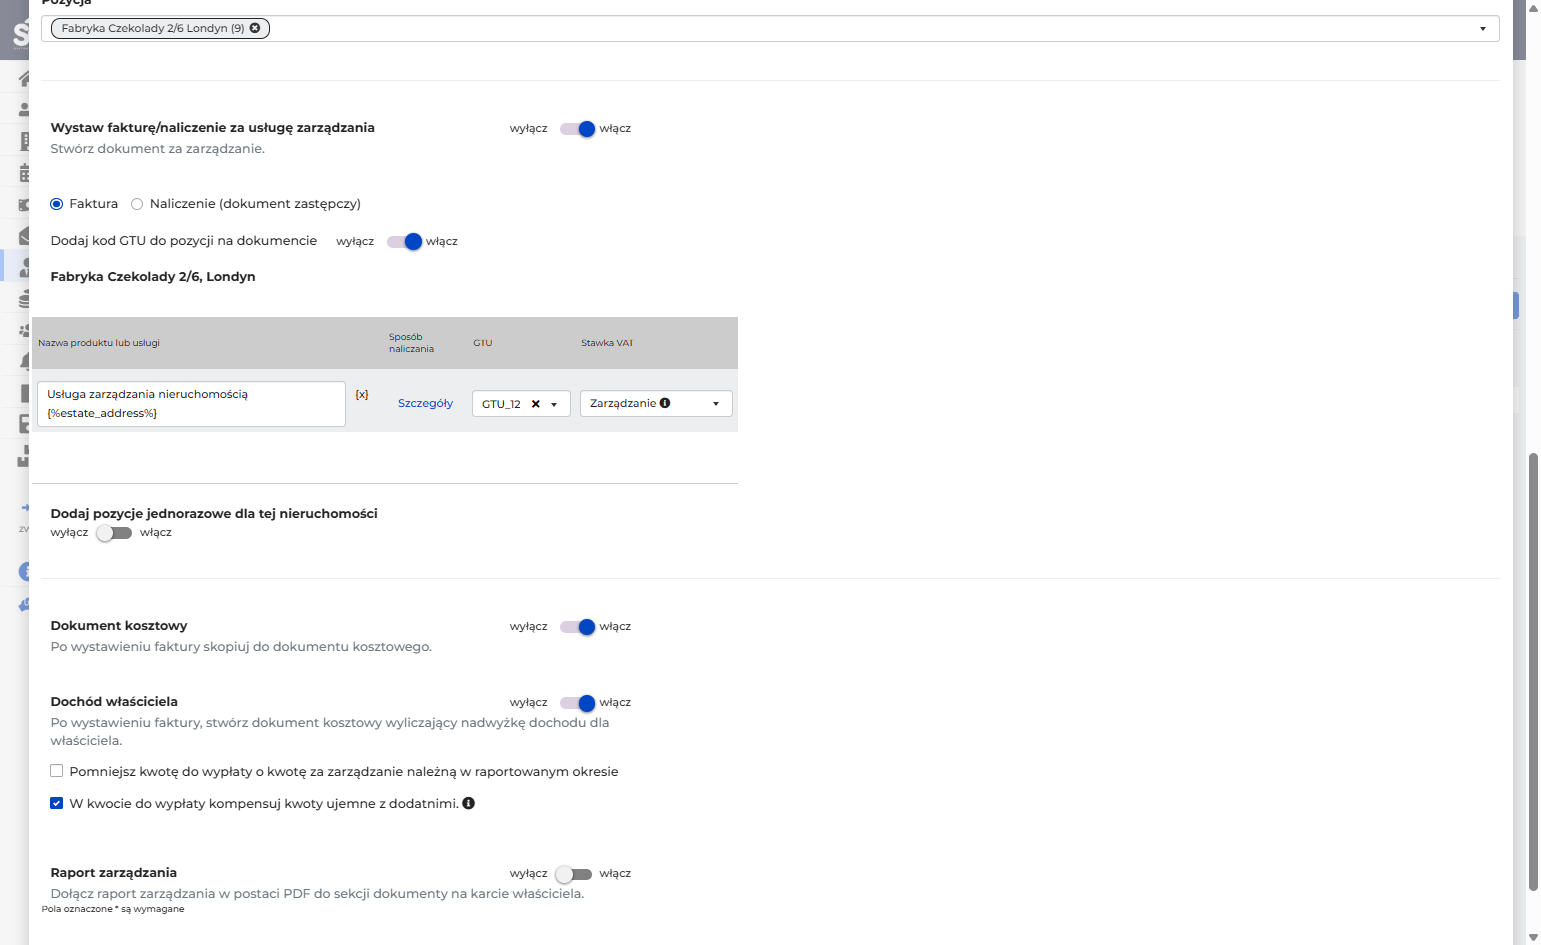
Task: Enable Dodaj pozycje jednorazowe switch
Action: click(114, 533)
